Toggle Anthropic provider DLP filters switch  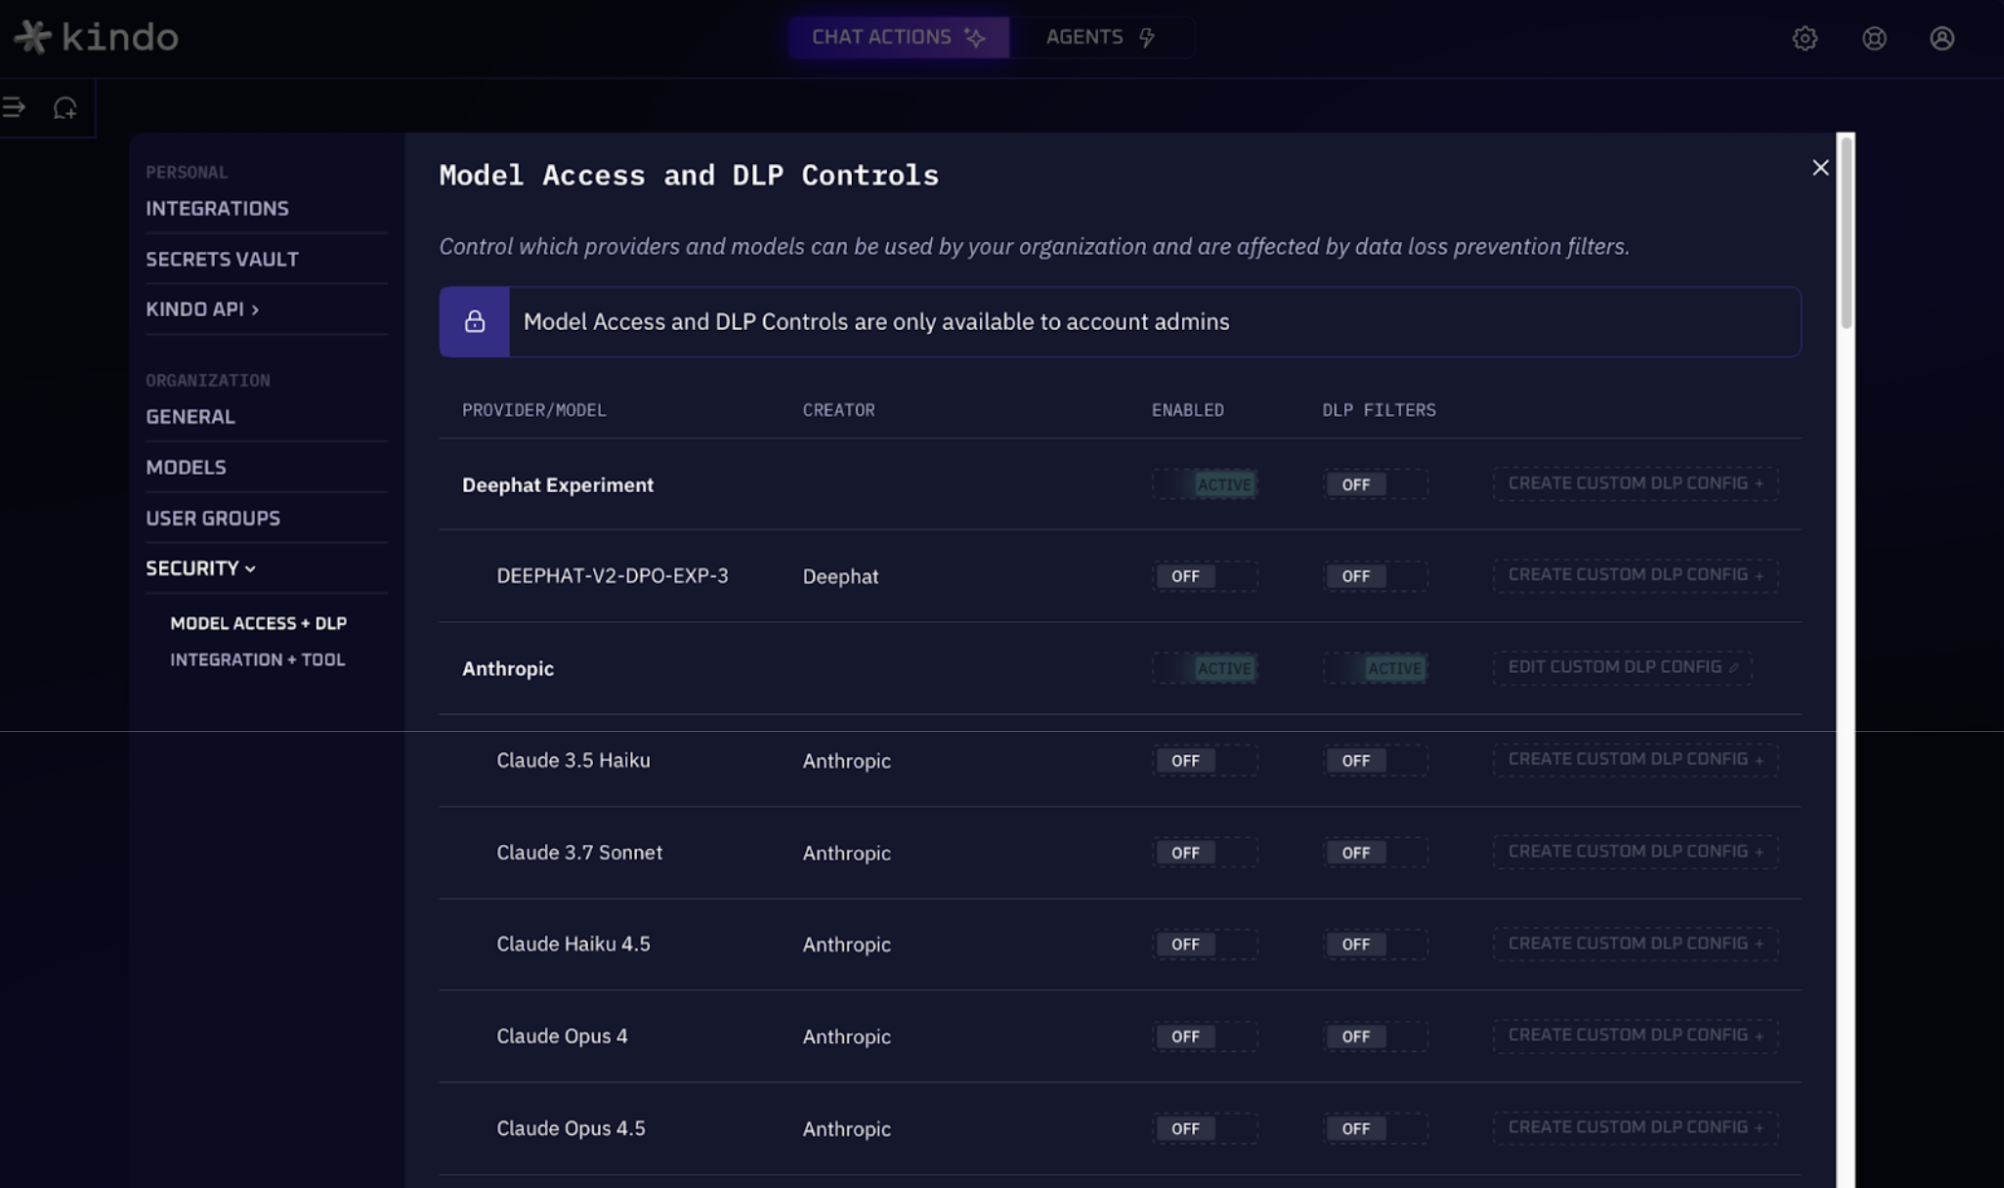click(1375, 668)
